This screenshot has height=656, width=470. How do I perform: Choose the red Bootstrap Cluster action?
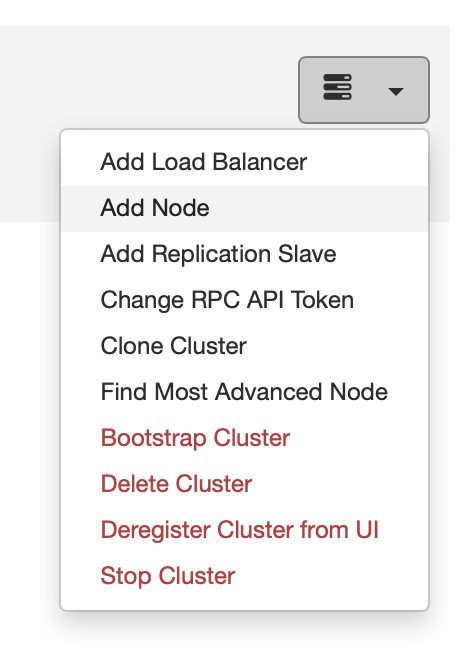244,438
